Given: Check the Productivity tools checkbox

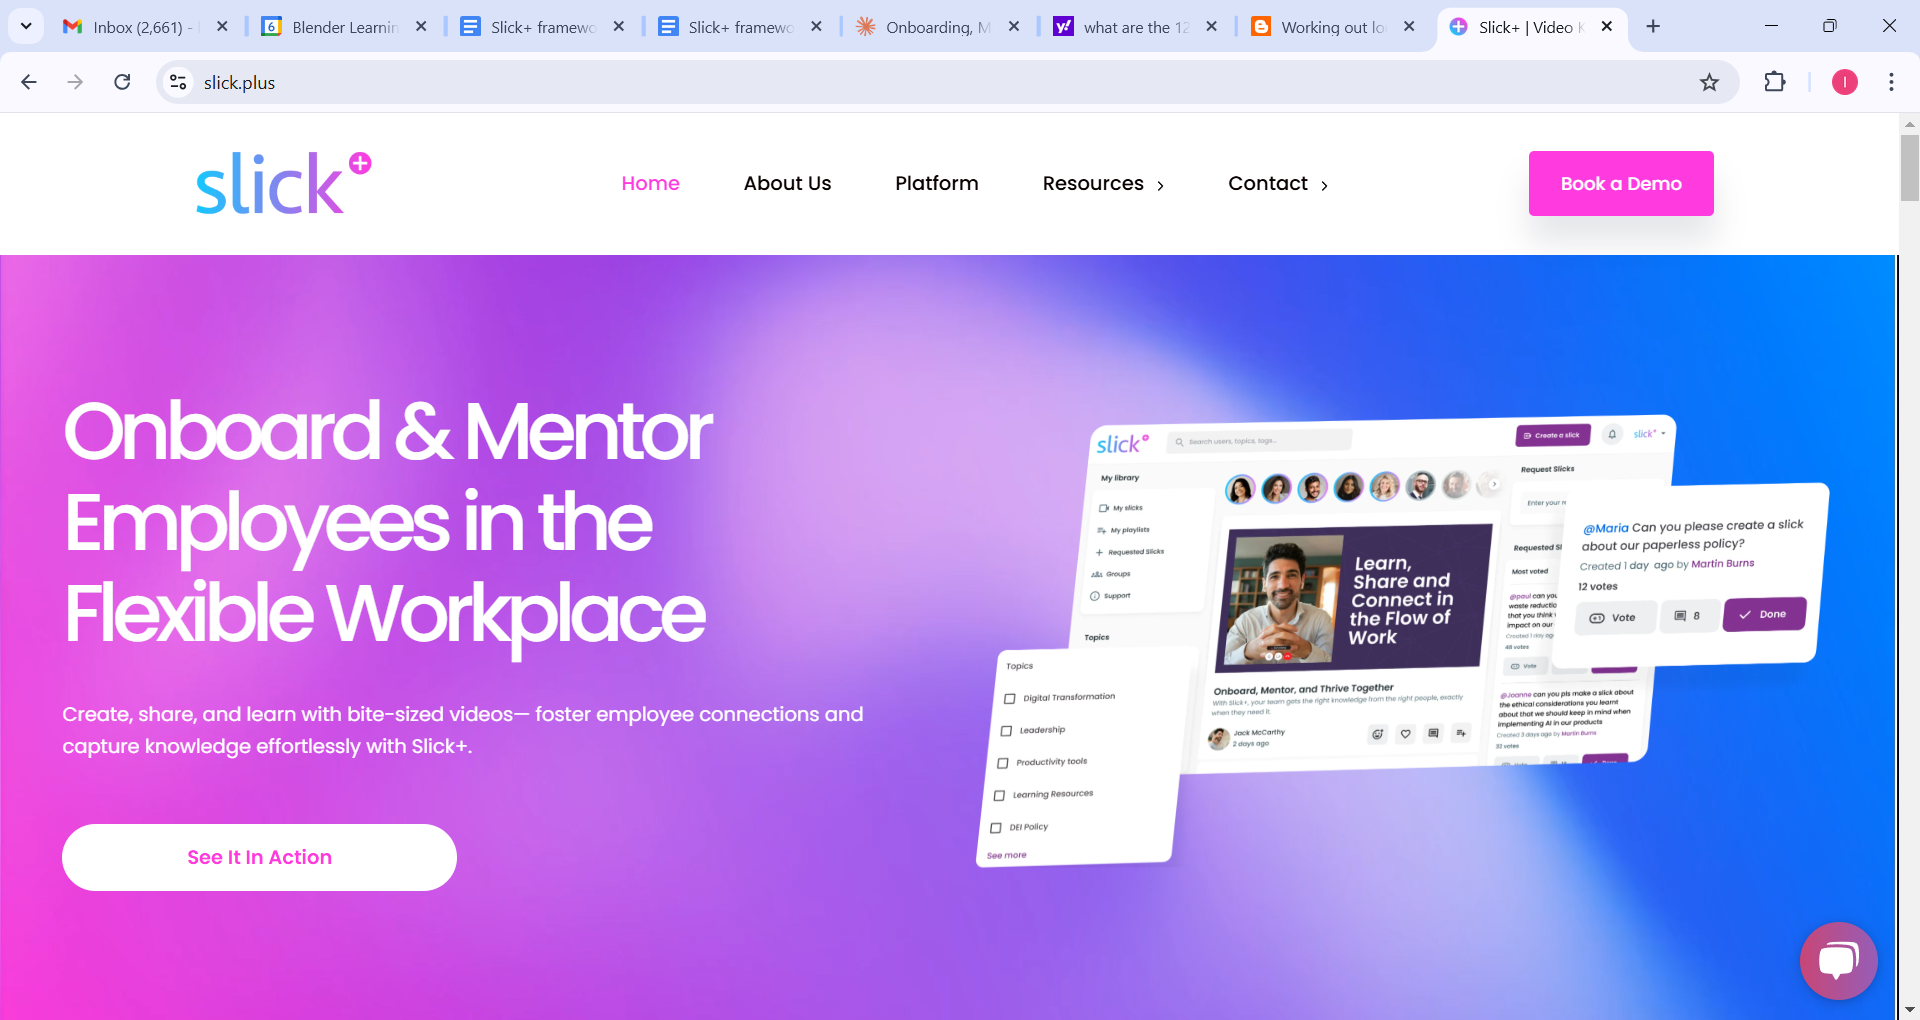Looking at the screenshot, I should [1003, 763].
